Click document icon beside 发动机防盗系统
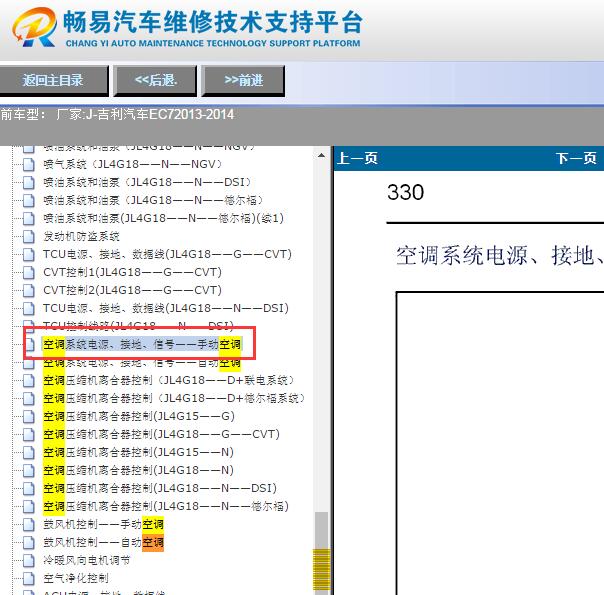Viewport: 604px width, 595px height. [29, 236]
